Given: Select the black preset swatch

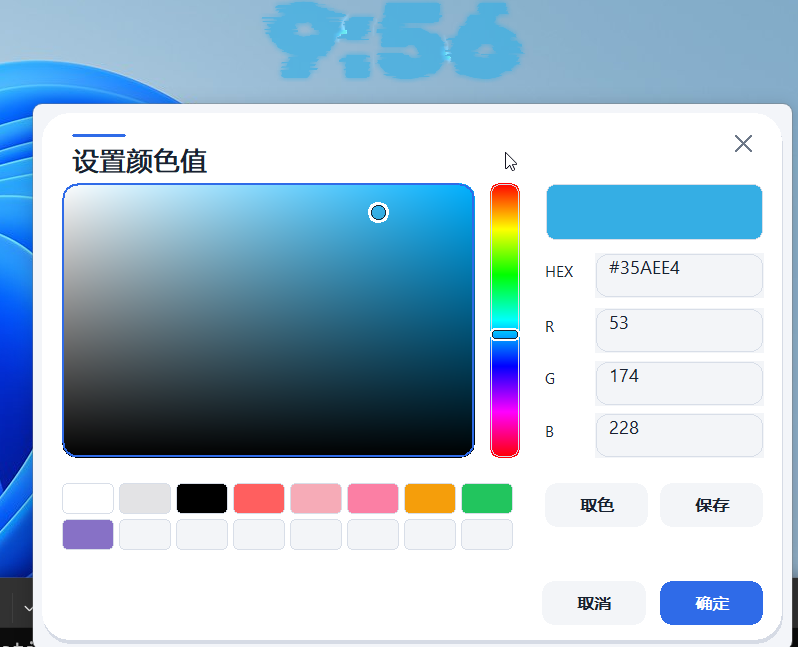Looking at the screenshot, I should [202, 498].
